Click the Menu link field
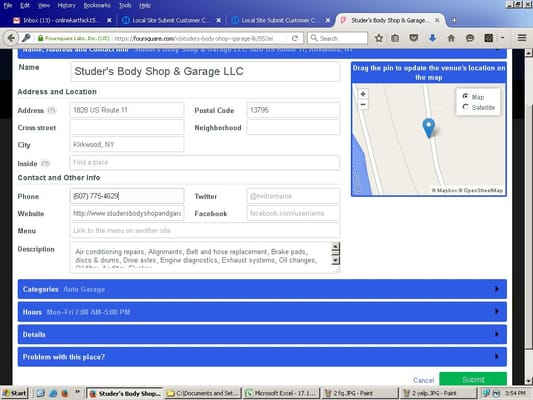This screenshot has height=400, width=533. click(205, 230)
